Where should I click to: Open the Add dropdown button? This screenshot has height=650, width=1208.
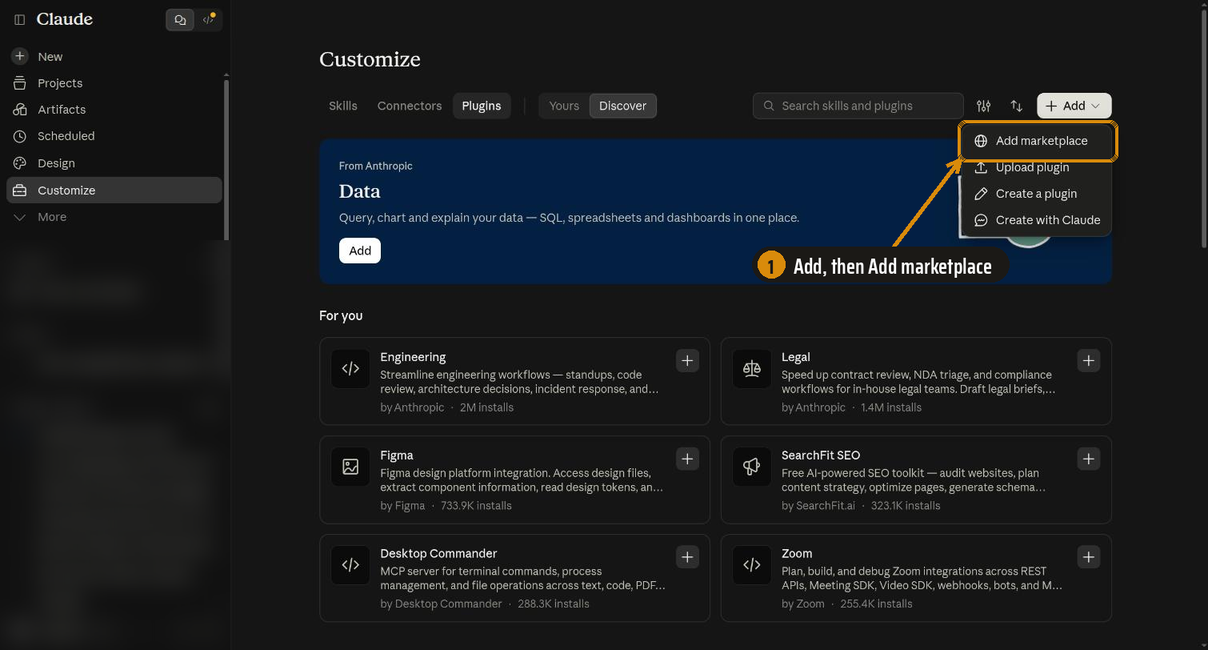1074,106
